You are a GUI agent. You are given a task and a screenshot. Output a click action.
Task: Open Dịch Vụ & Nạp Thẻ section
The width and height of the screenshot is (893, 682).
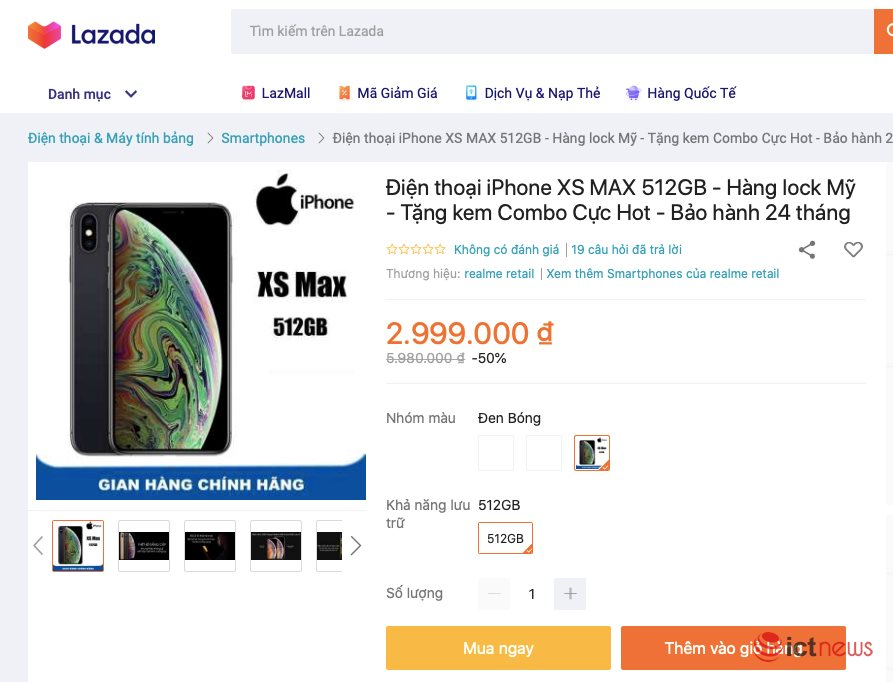[x=532, y=93]
